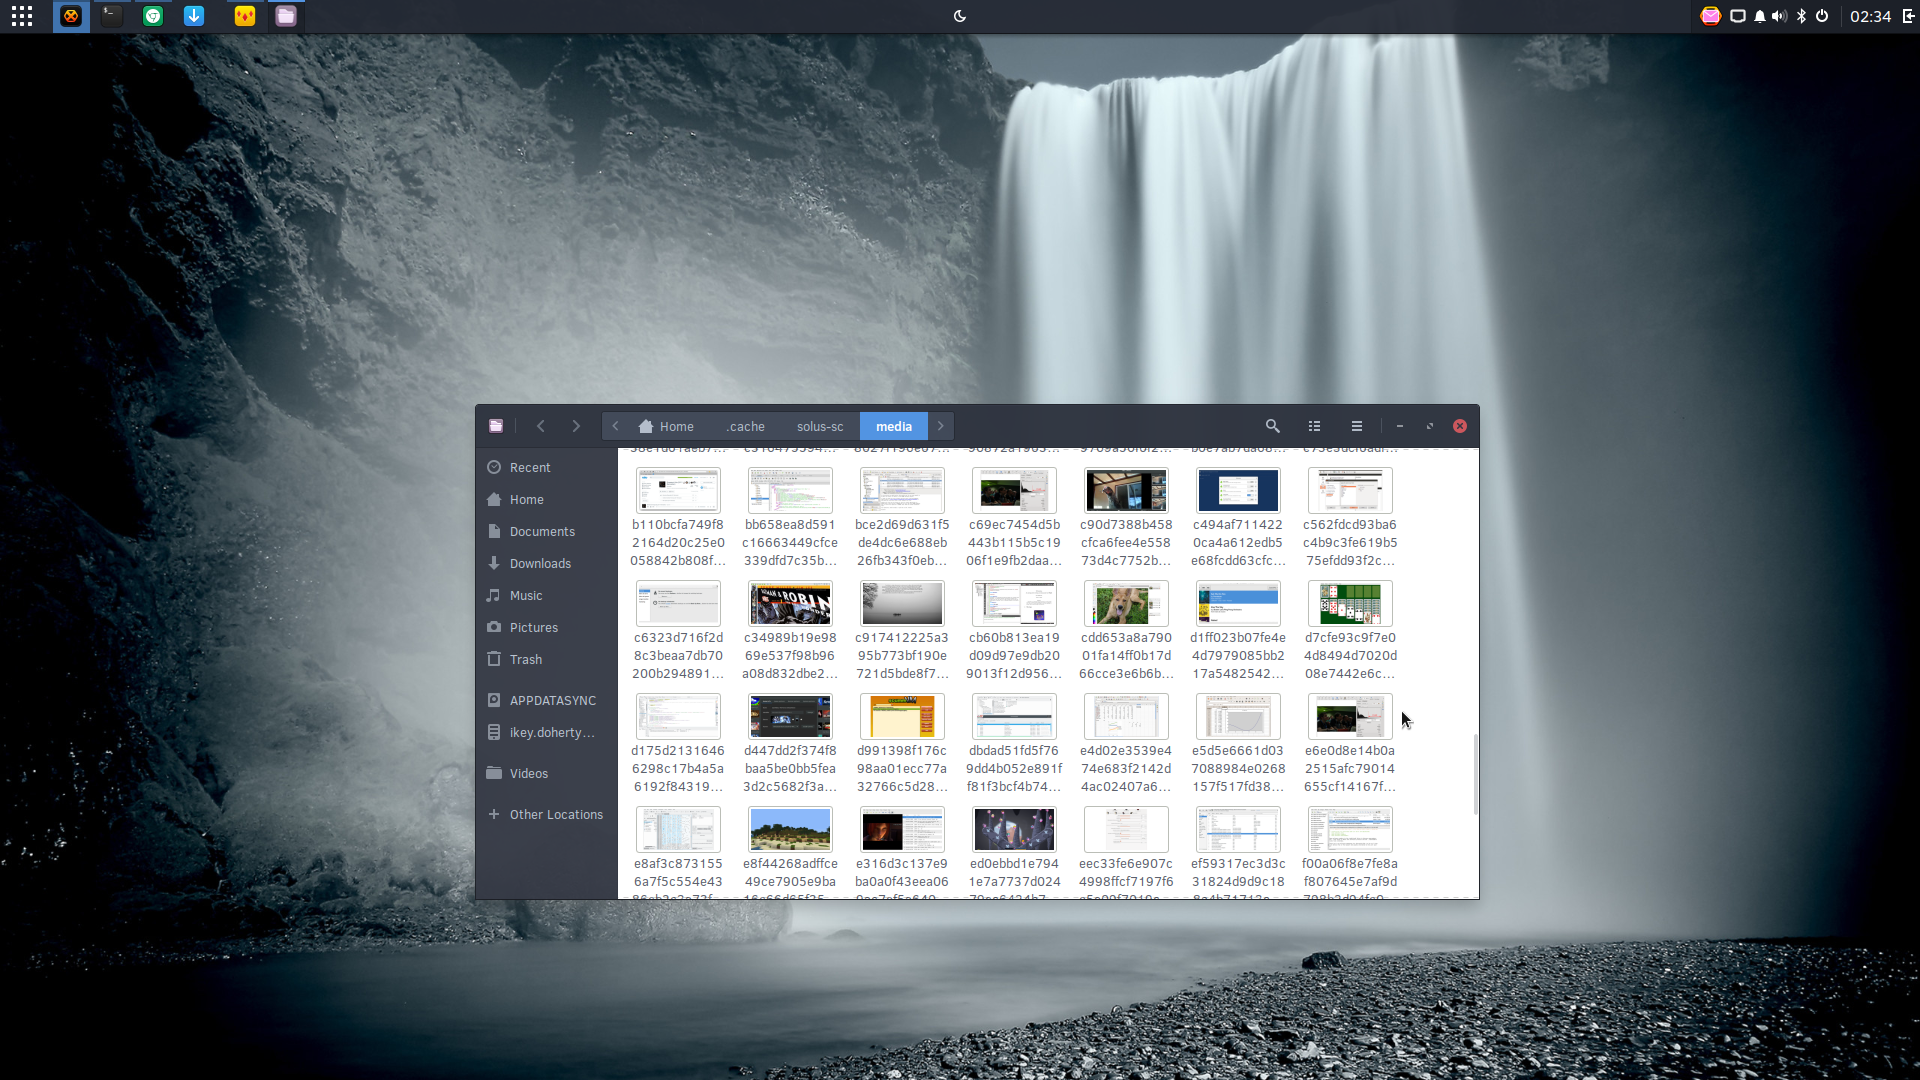The image size is (1920, 1080).
Task: Select file c6323d716f2d thumbnail
Action: [678, 604]
